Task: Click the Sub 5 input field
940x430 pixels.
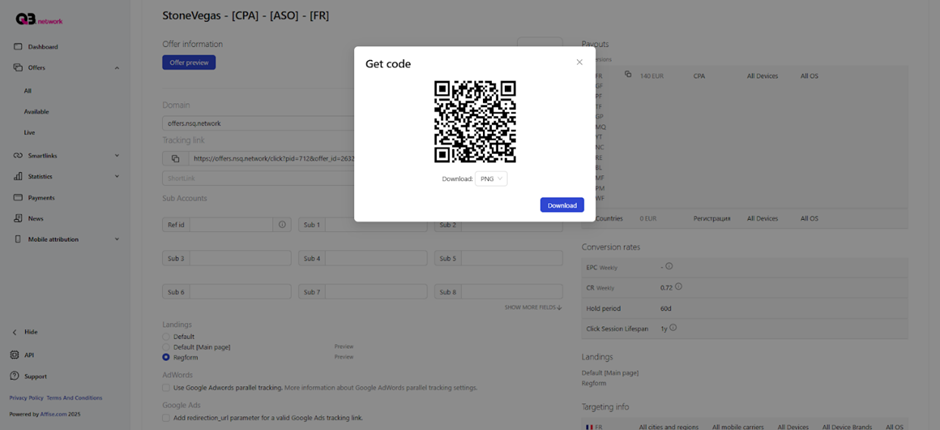Action: click(512, 258)
